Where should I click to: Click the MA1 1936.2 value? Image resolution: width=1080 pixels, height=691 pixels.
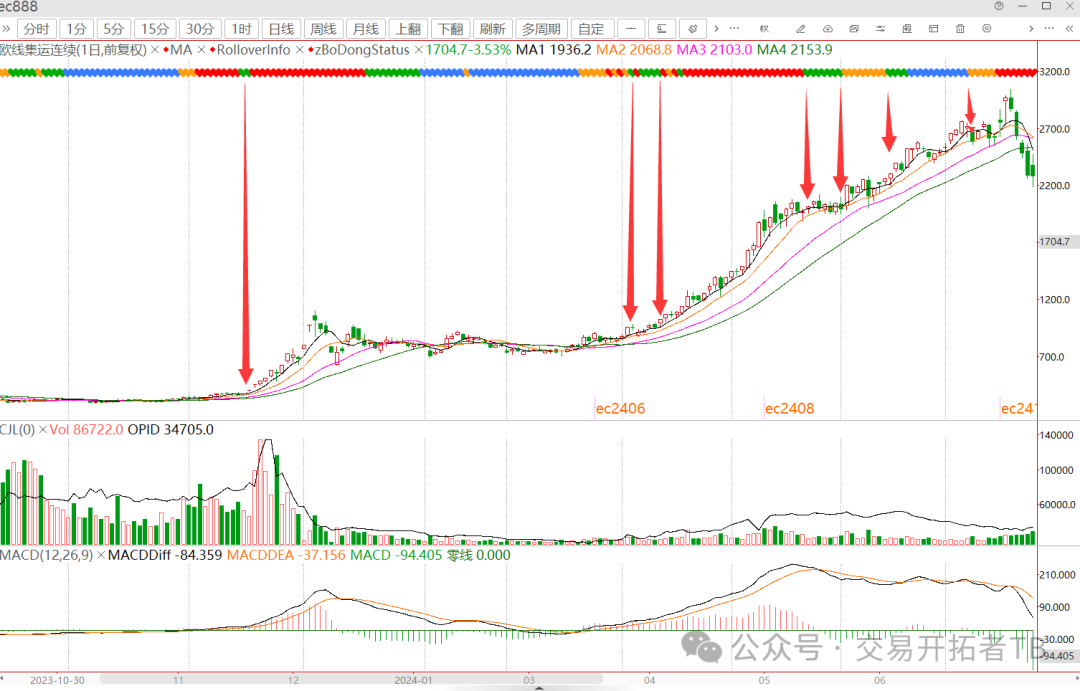tap(554, 50)
